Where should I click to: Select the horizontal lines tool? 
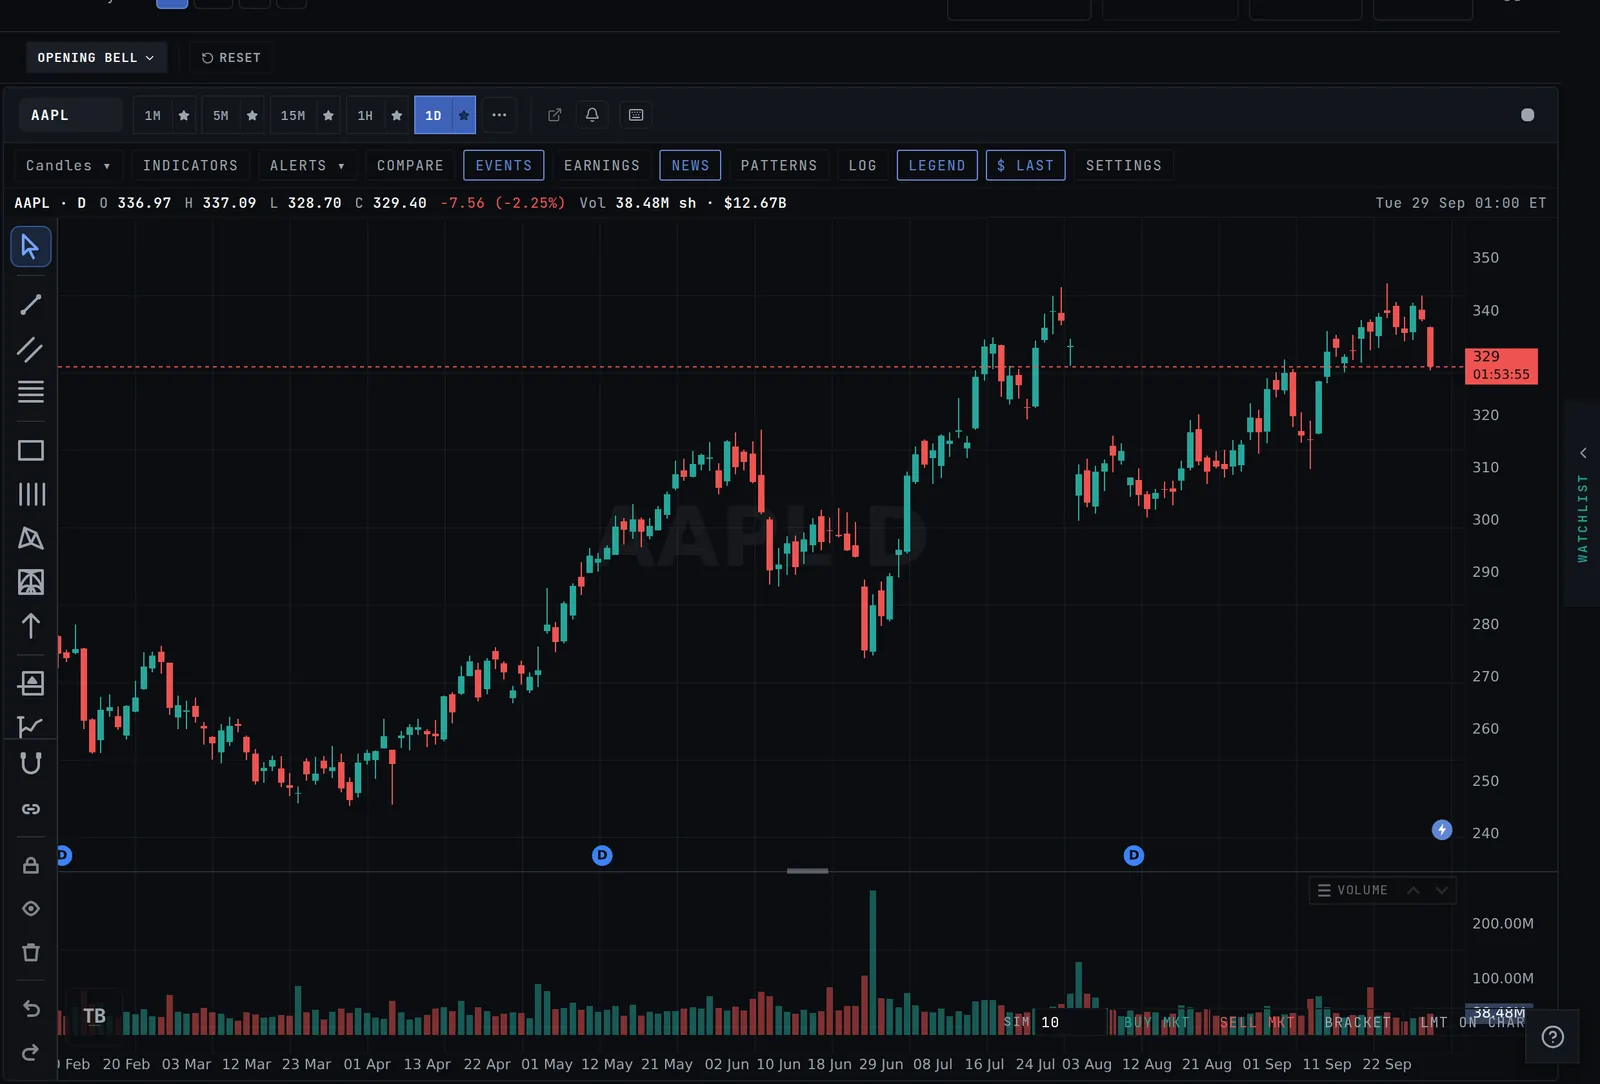tap(31, 392)
